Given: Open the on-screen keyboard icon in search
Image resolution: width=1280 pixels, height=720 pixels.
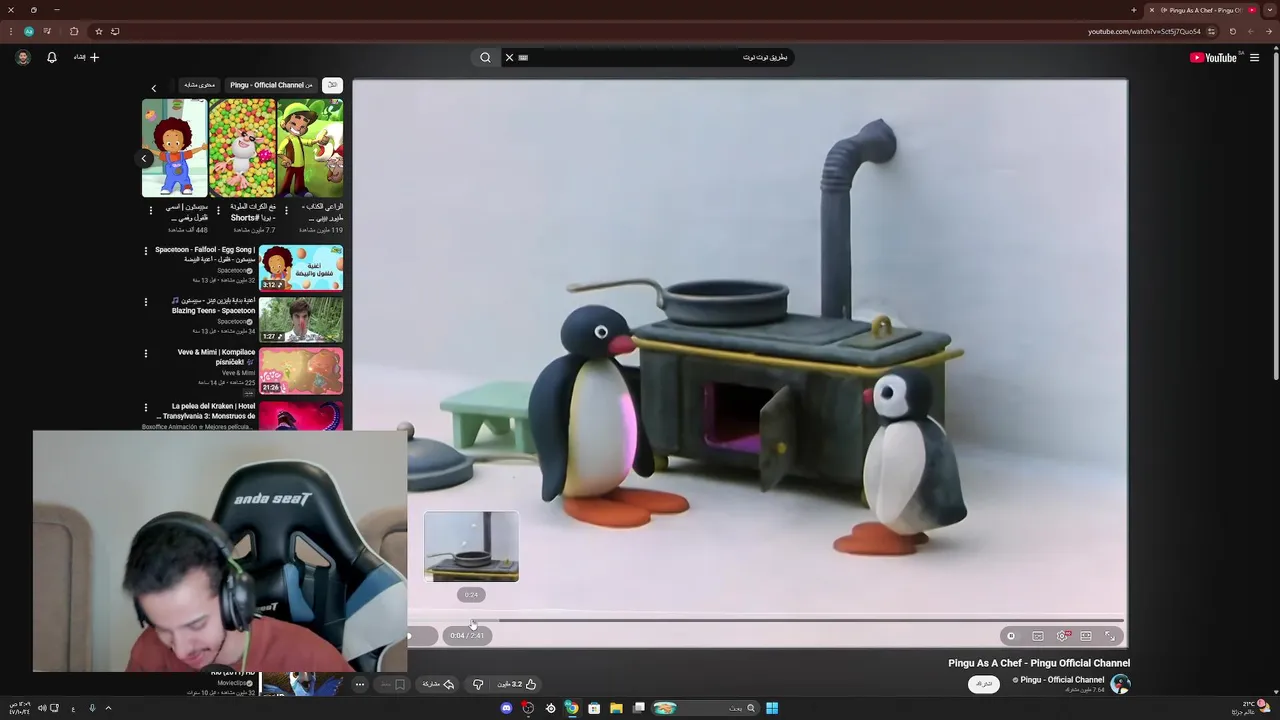Looking at the screenshot, I should click(523, 58).
